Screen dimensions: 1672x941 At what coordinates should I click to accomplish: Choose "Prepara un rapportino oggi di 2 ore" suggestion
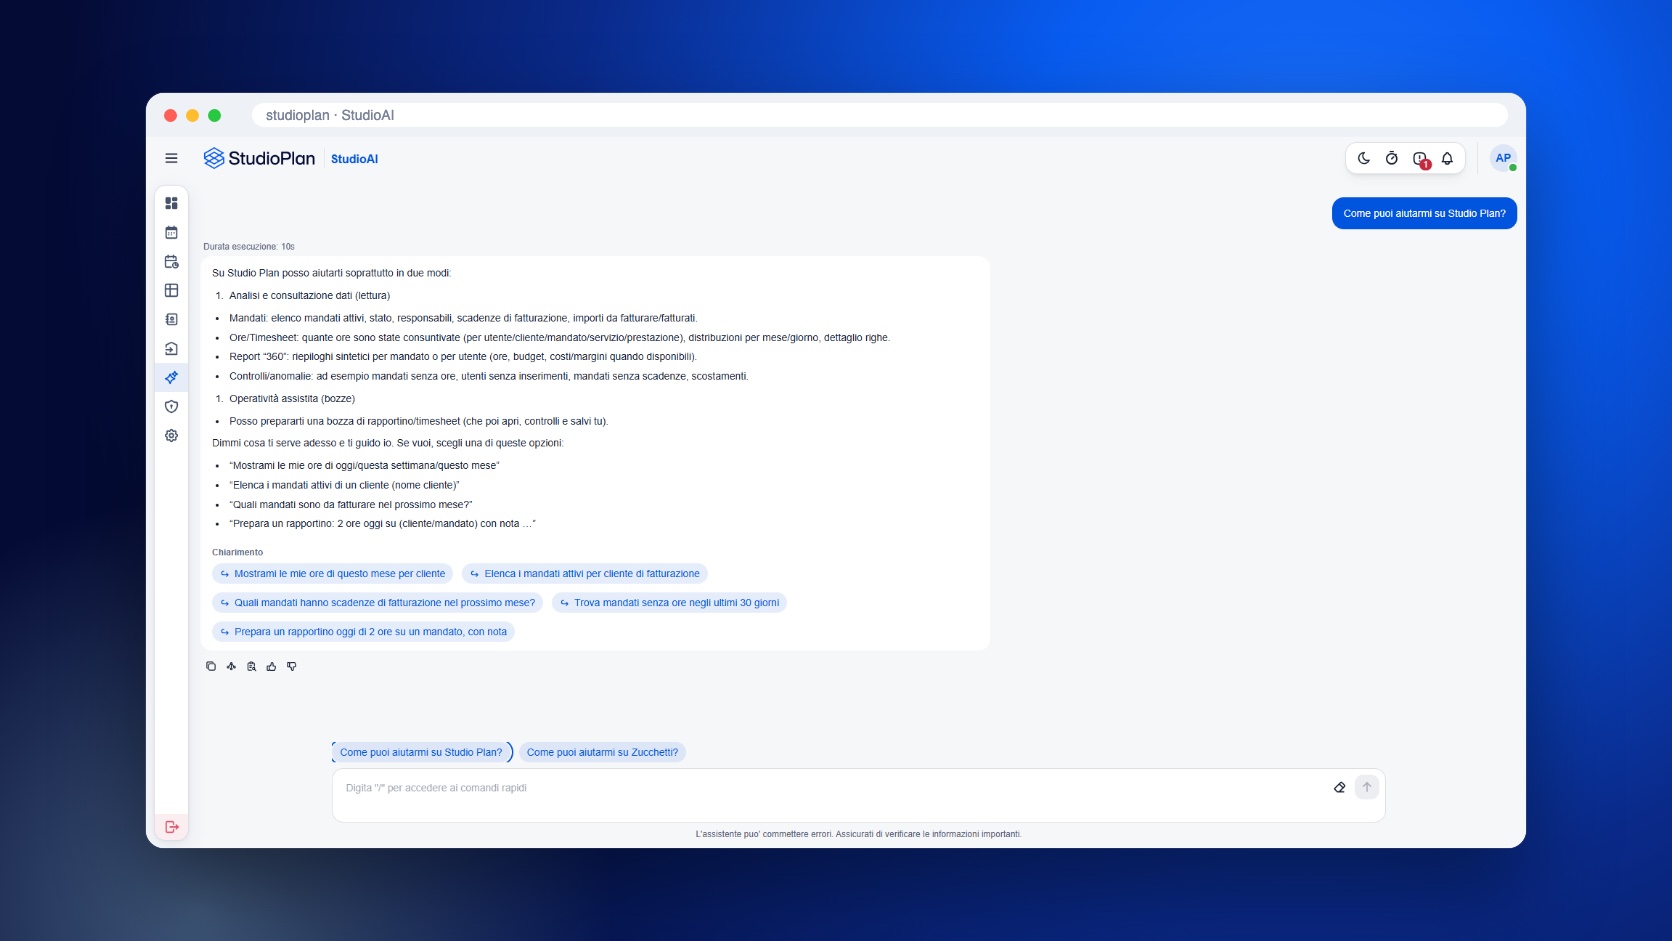(x=363, y=632)
